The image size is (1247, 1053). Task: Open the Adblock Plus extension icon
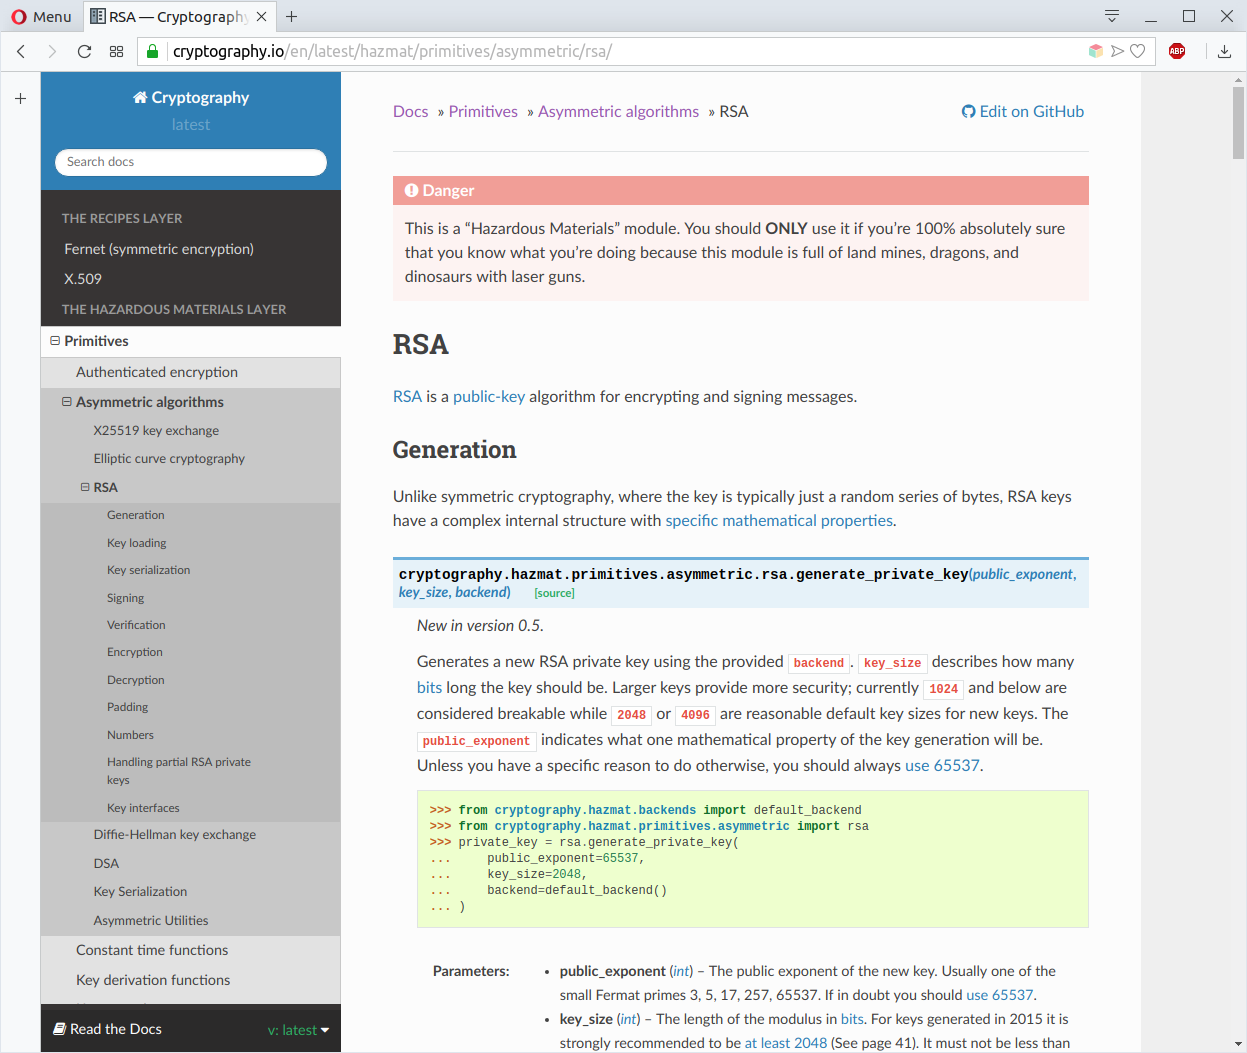pyautogui.click(x=1177, y=51)
